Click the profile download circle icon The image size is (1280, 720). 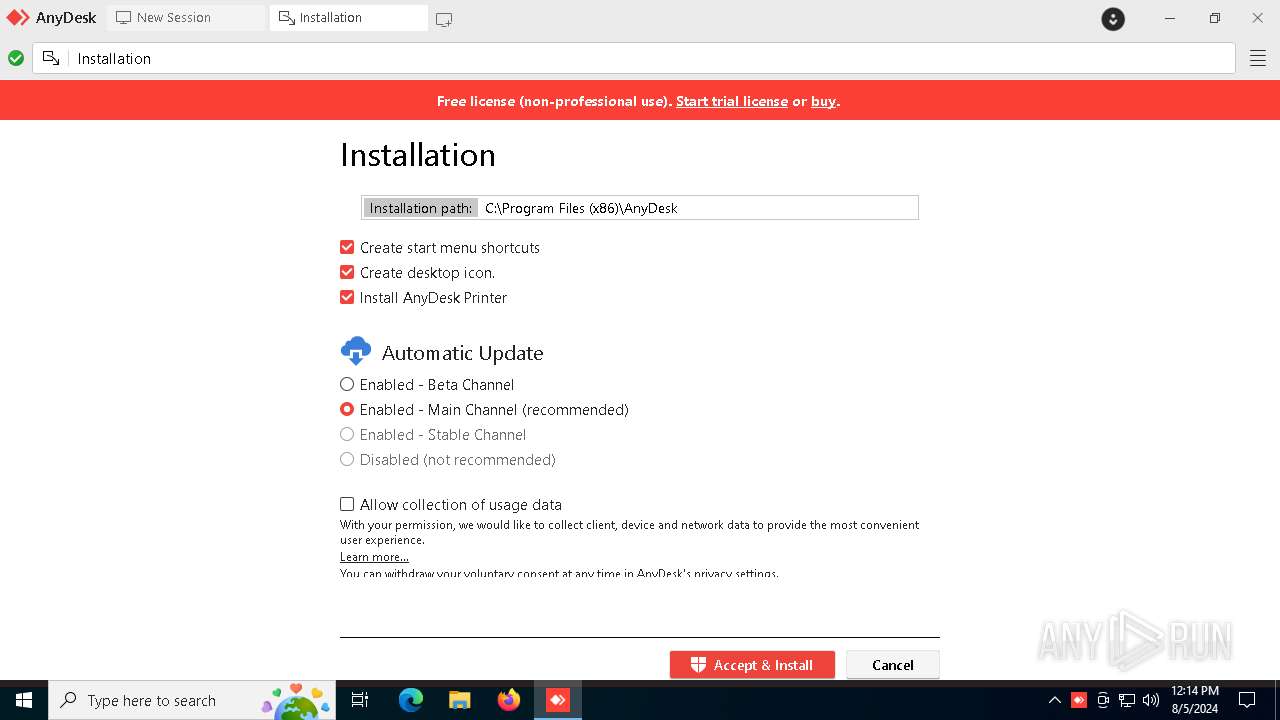[1113, 19]
